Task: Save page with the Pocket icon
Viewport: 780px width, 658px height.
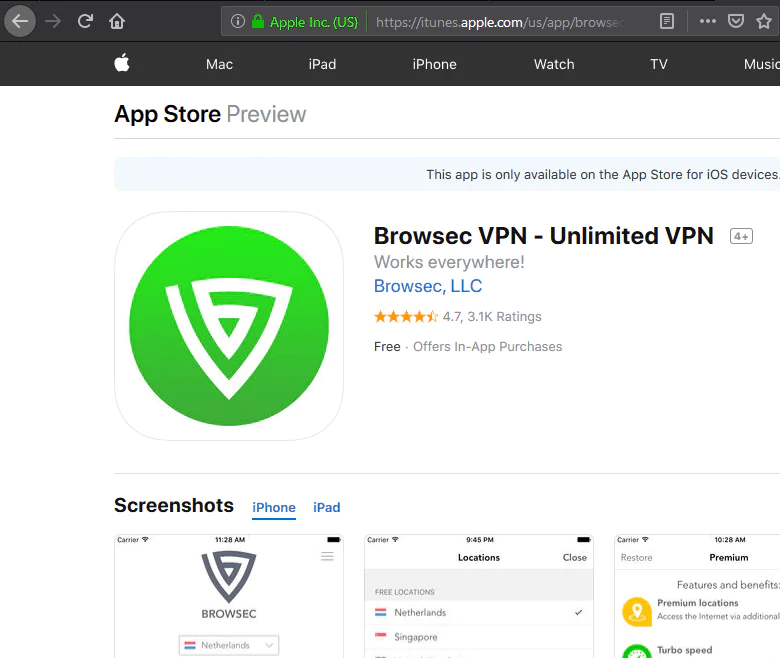Action: coord(736,21)
